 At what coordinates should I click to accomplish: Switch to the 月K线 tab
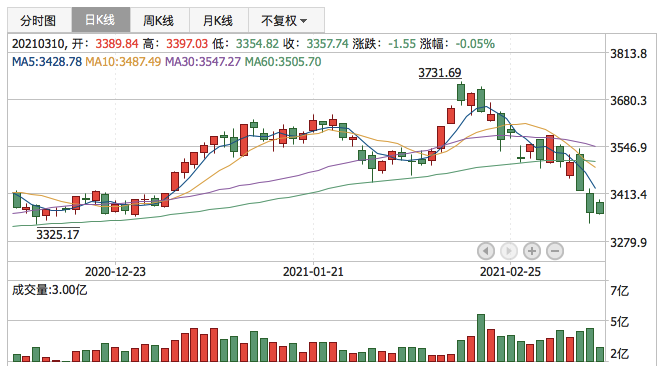tap(219, 20)
